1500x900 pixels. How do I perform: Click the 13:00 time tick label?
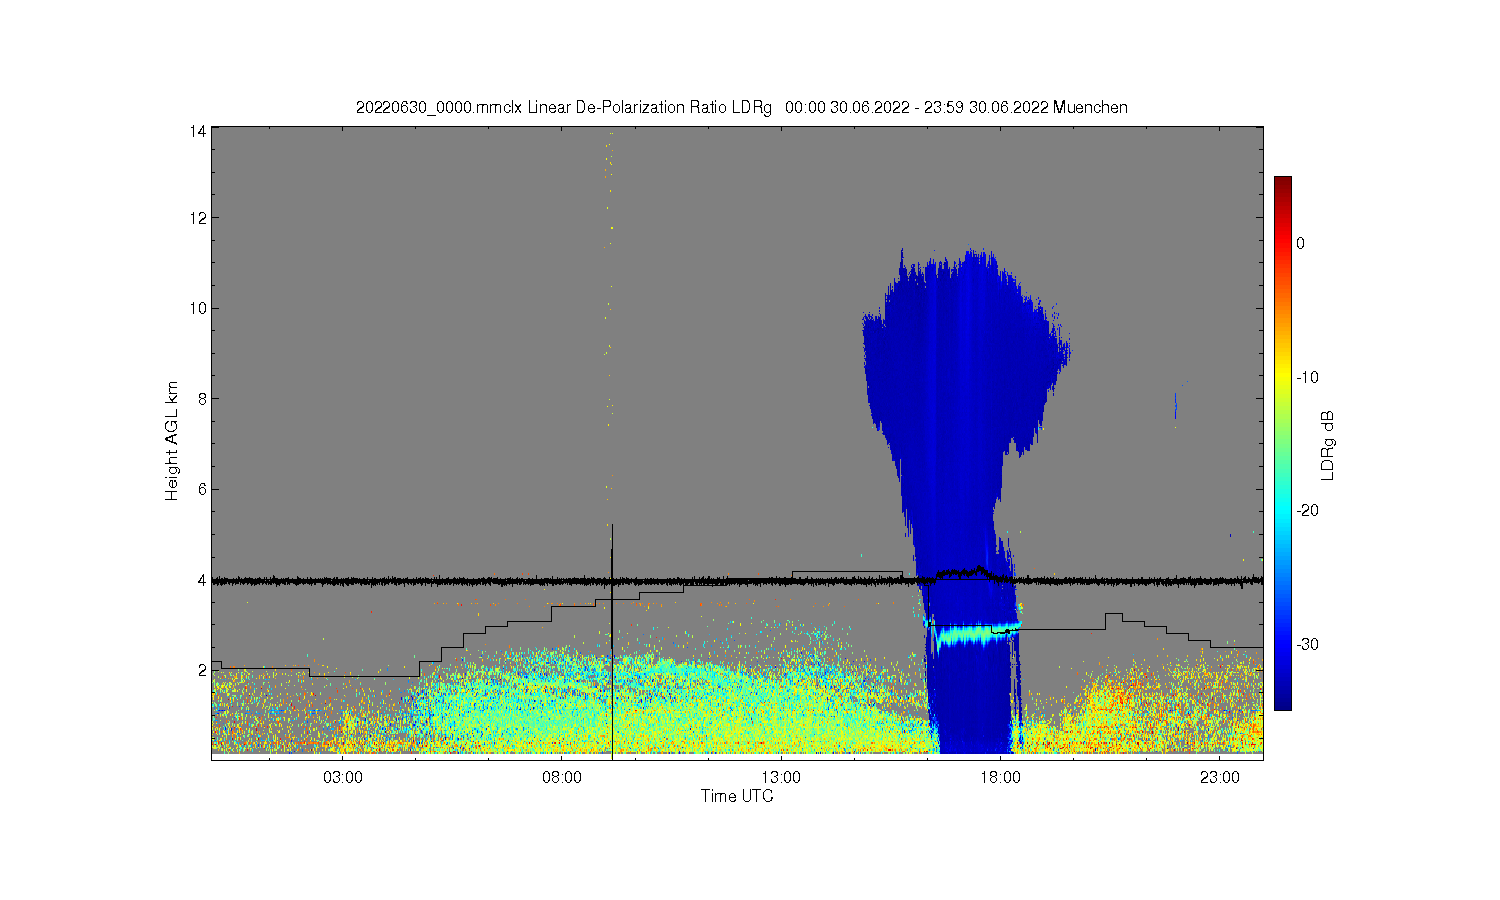[781, 777]
